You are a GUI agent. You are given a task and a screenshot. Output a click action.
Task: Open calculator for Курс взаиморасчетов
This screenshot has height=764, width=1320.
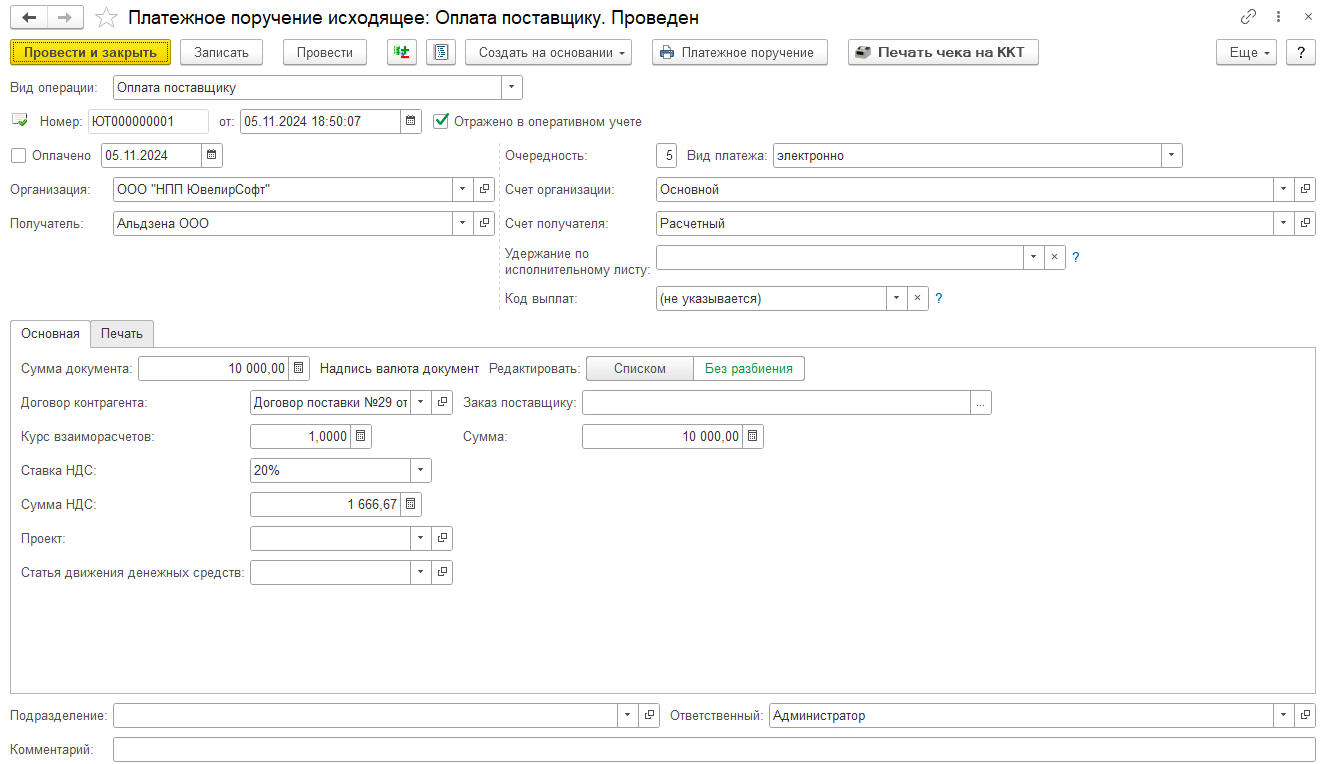click(x=361, y=437)
